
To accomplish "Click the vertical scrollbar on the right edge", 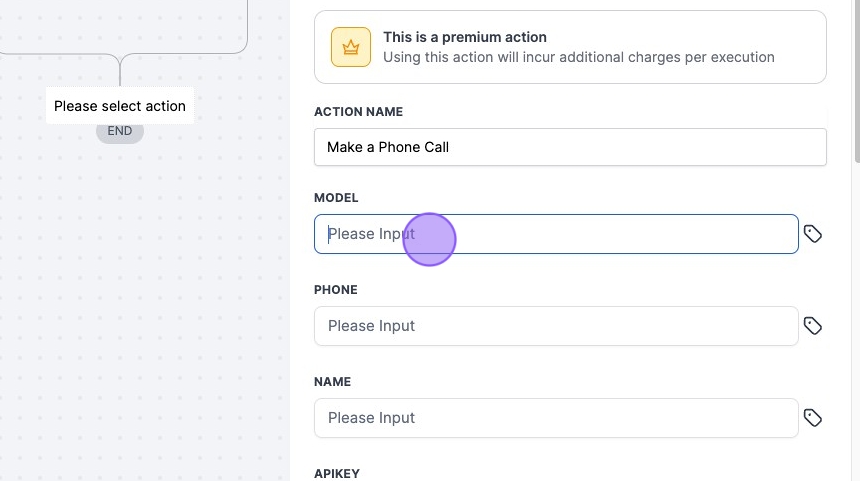I will [856, 80].
